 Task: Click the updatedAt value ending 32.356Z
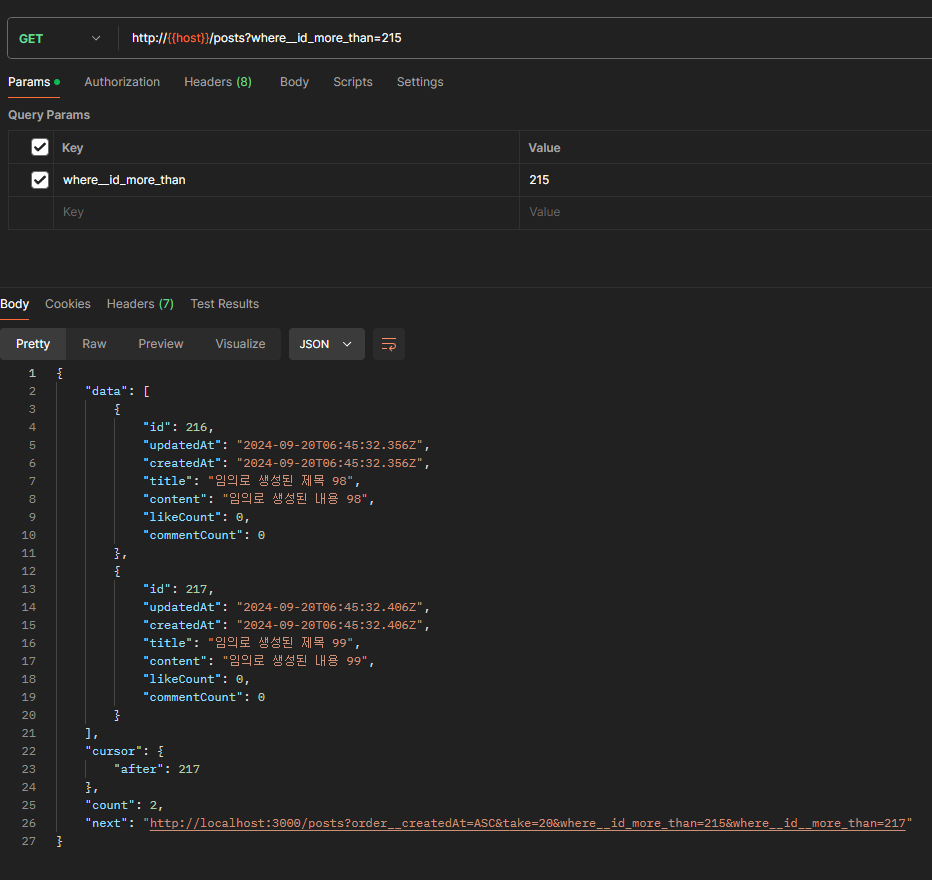tap(329, 445)
